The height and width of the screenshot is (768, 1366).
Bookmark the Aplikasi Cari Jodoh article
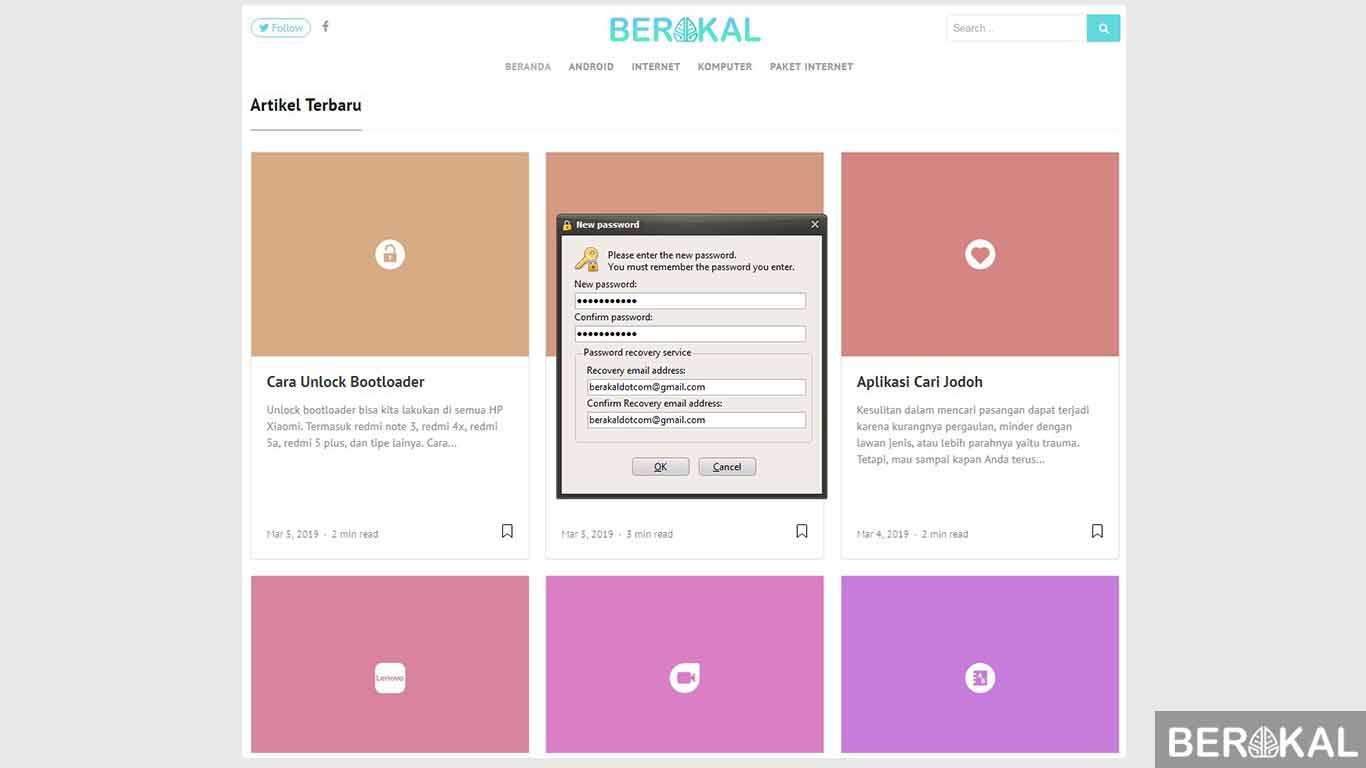tap(1097, 531)
